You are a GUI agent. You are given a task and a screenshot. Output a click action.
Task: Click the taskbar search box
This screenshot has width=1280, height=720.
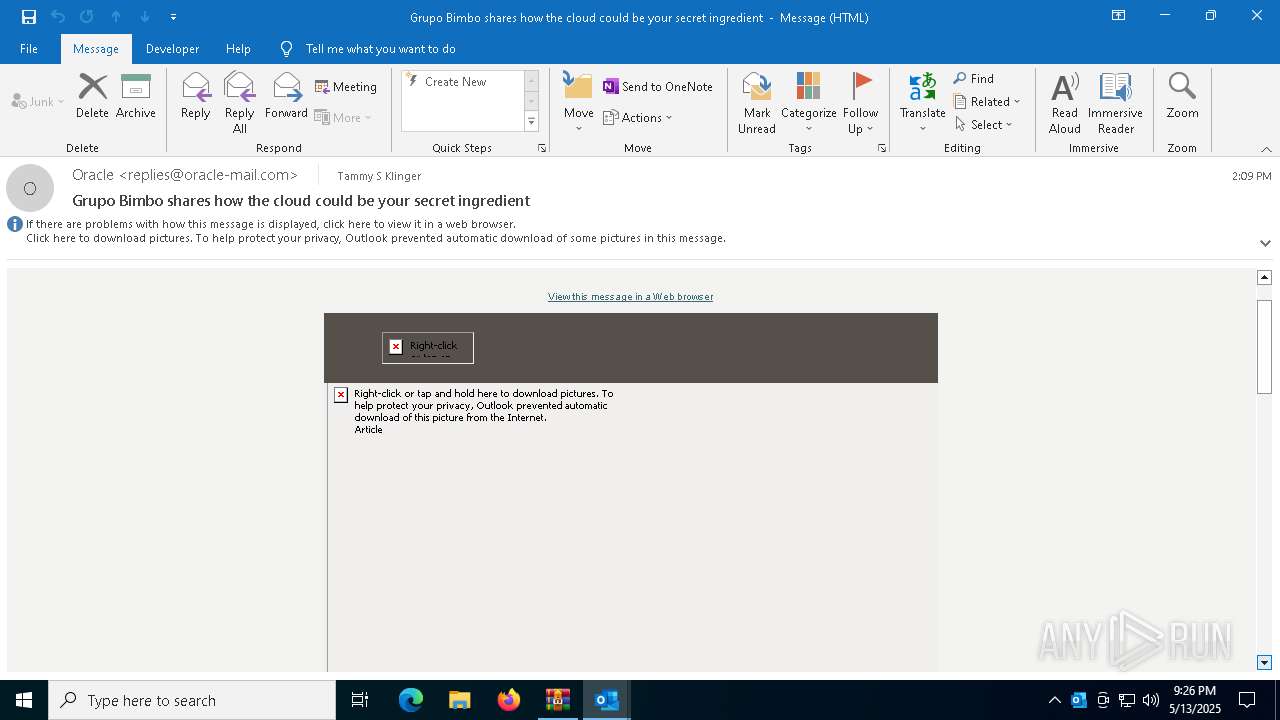(x=192, y=700)
